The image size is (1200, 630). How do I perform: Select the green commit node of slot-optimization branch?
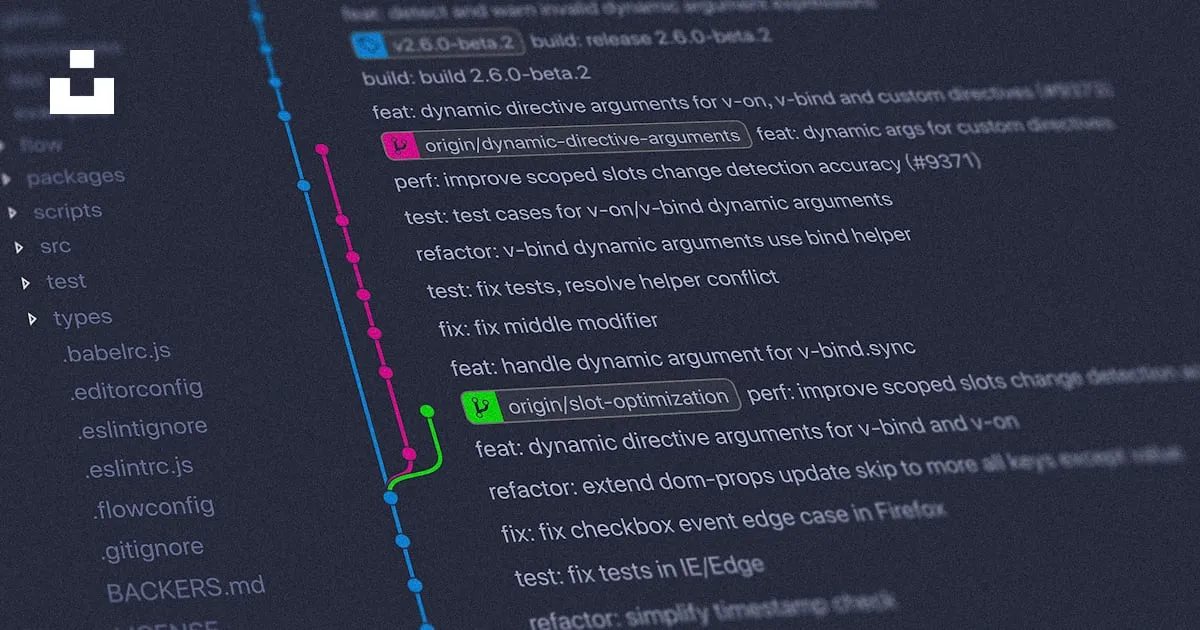(x=427, y=411)
